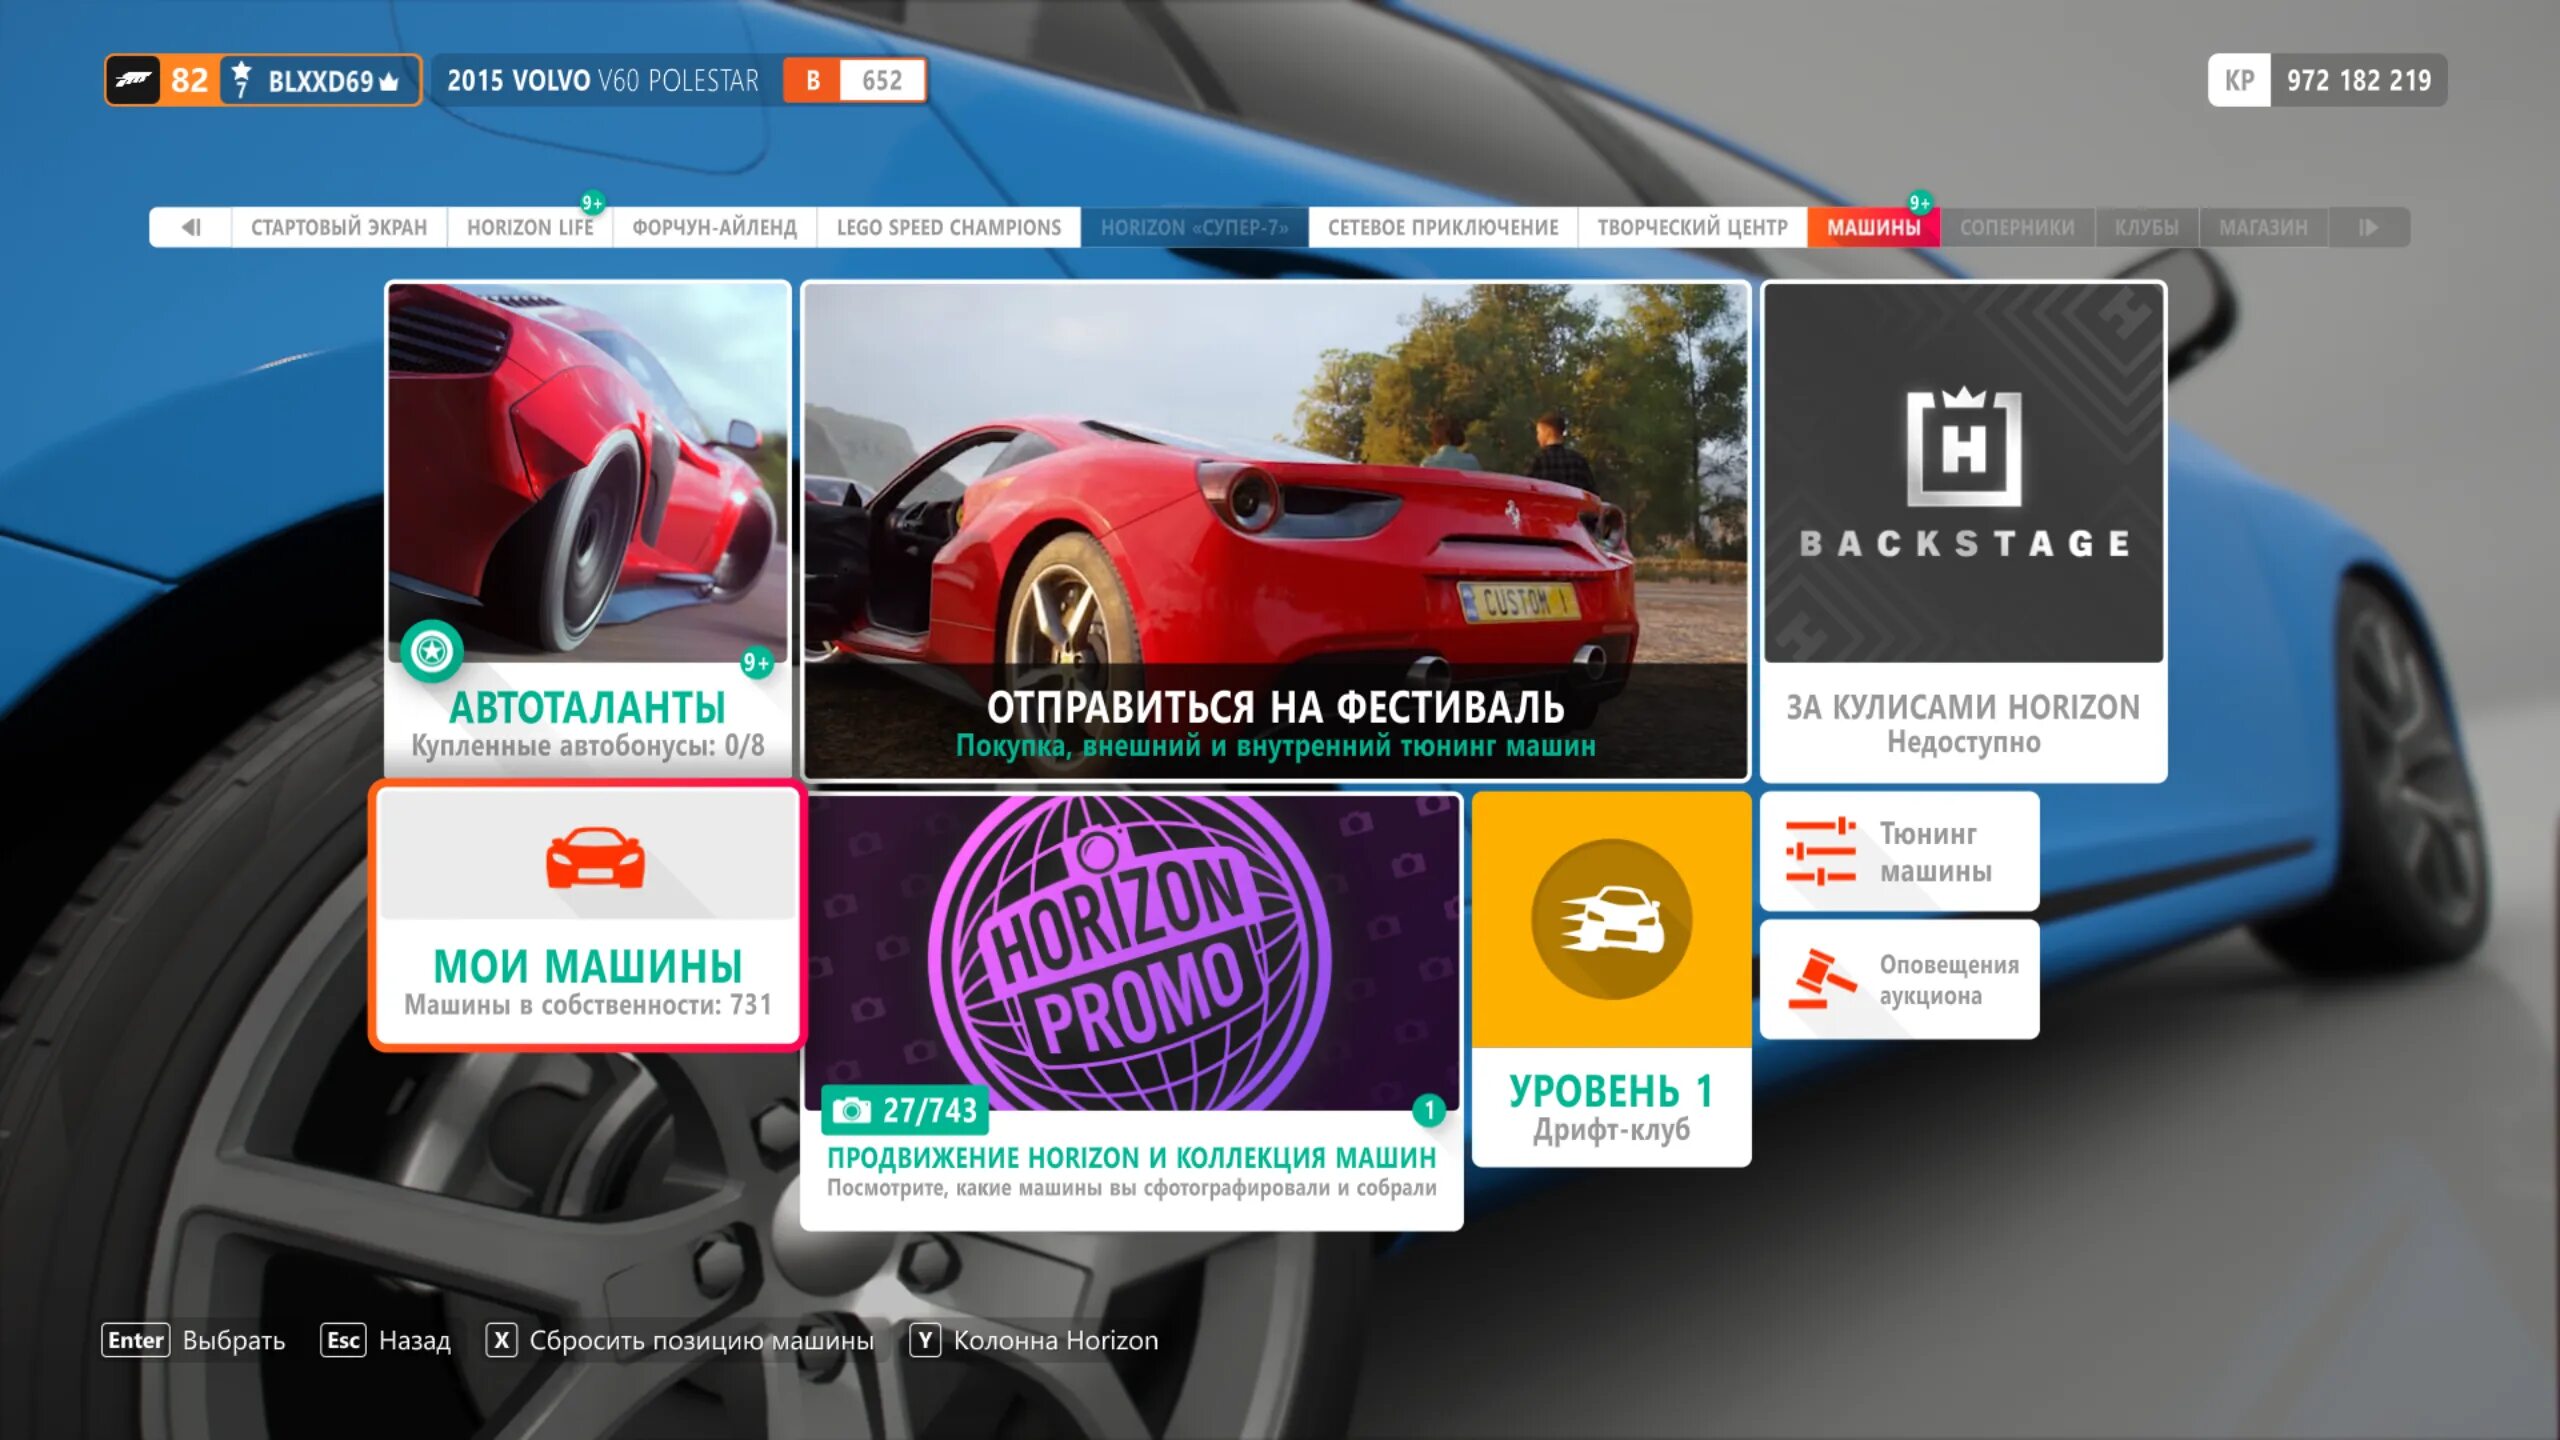
Task: Switch to the СОПЕРНИКИ tab
Action: (2017, 227)
